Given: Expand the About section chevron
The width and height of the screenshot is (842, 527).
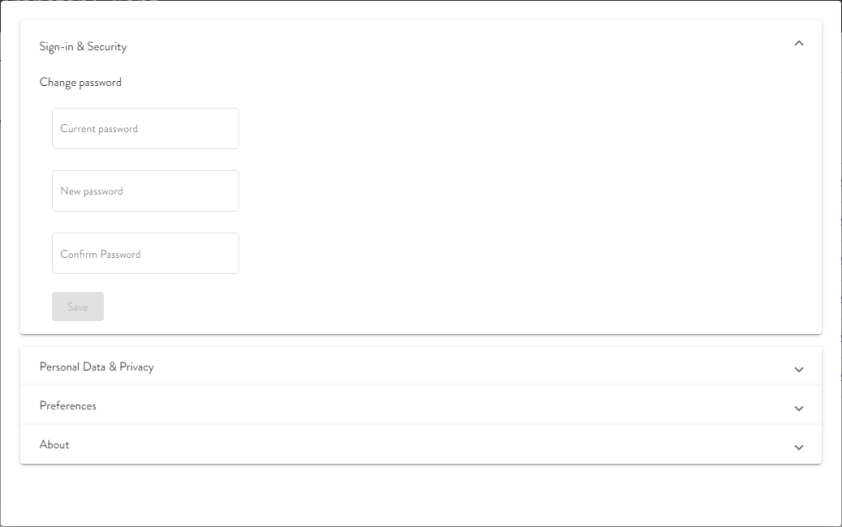Looking at the screenshot, I should 798,447.
